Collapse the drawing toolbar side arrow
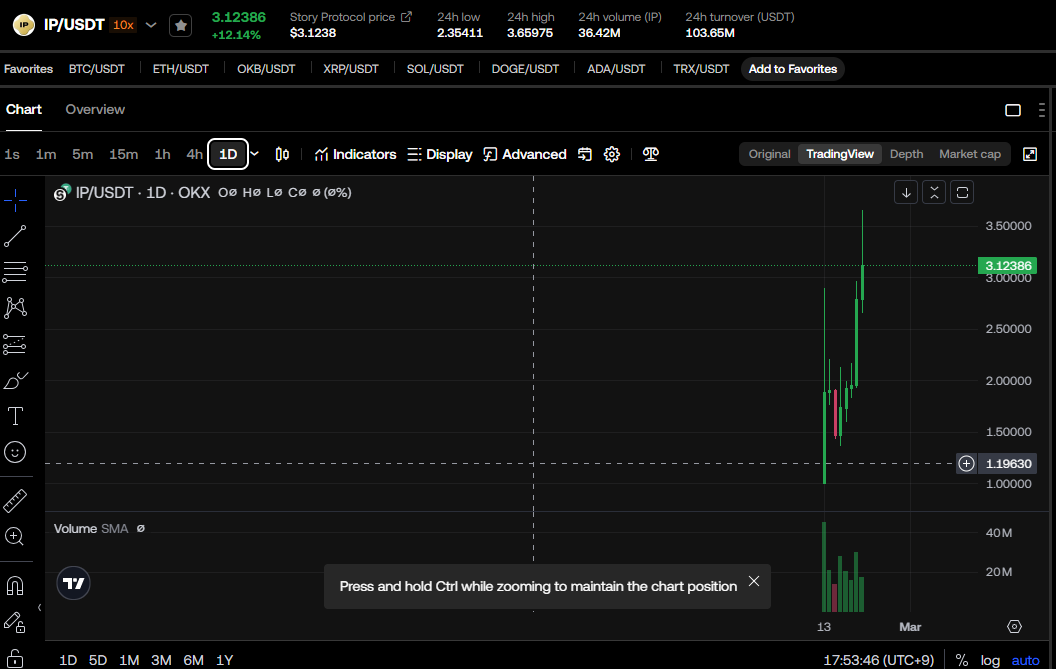This screenshot has height=669, width=1056. (x=39, y=608)
